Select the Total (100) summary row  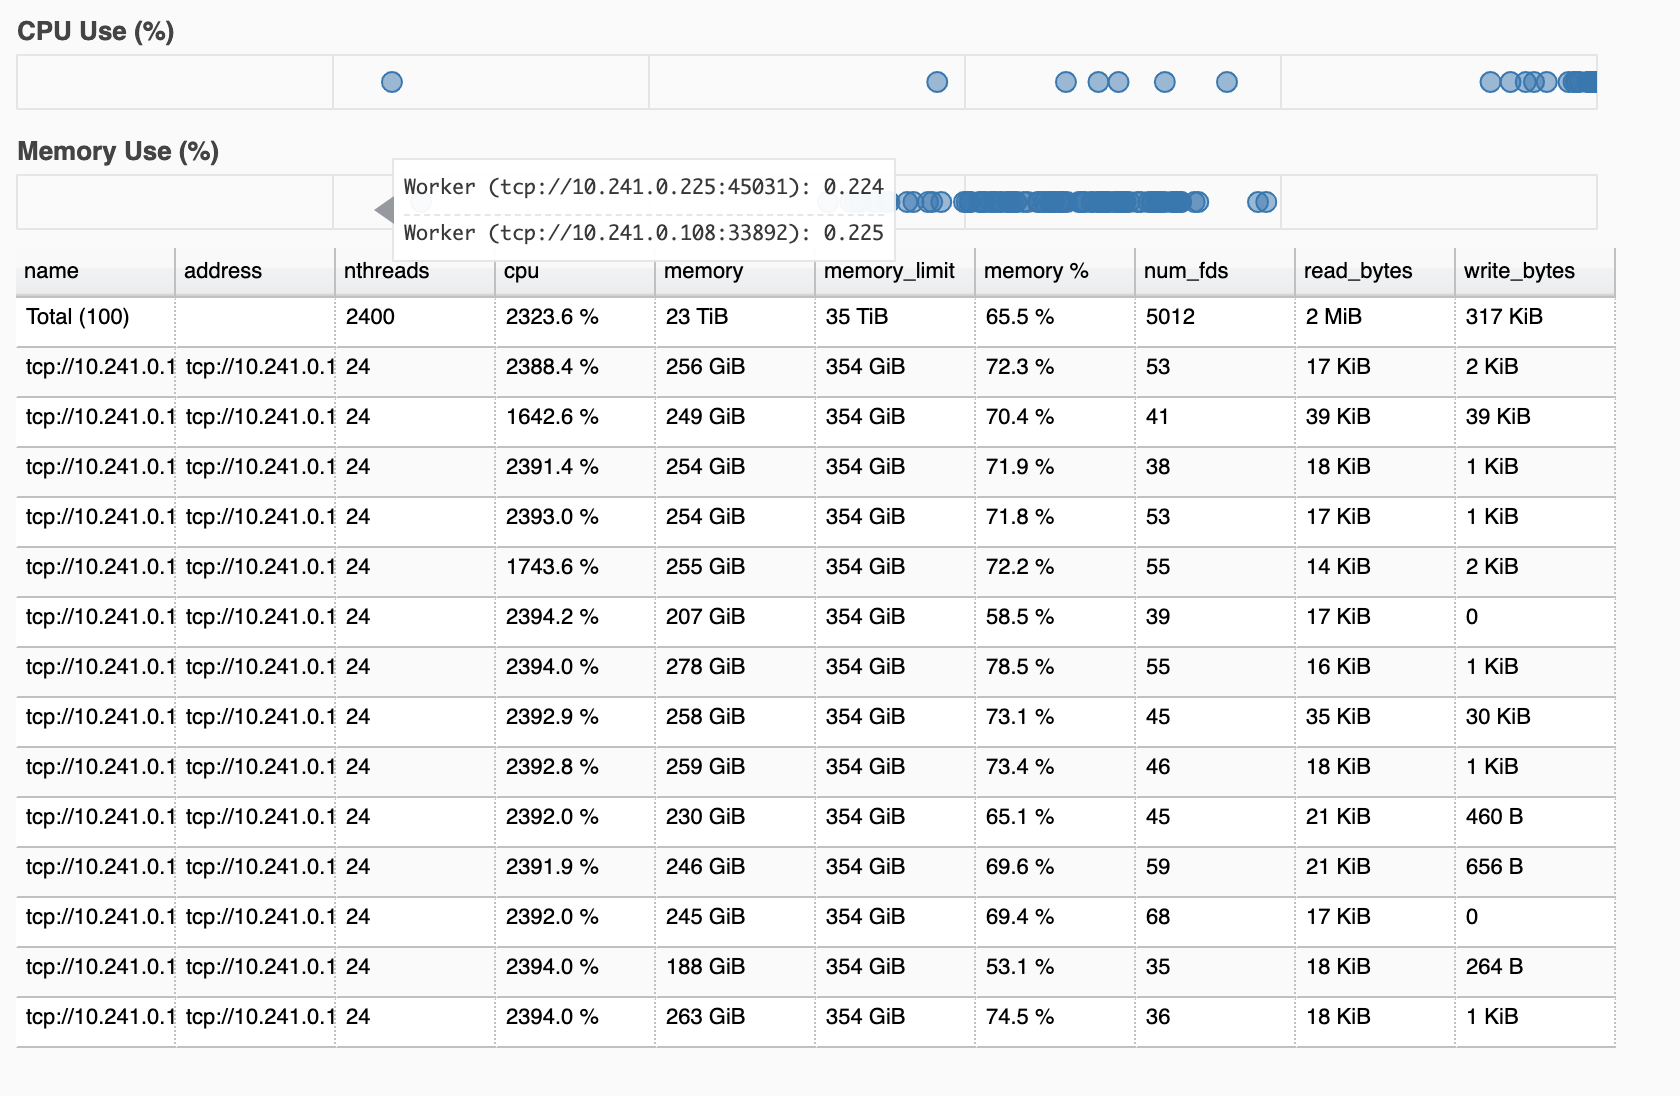pos(815,321)
